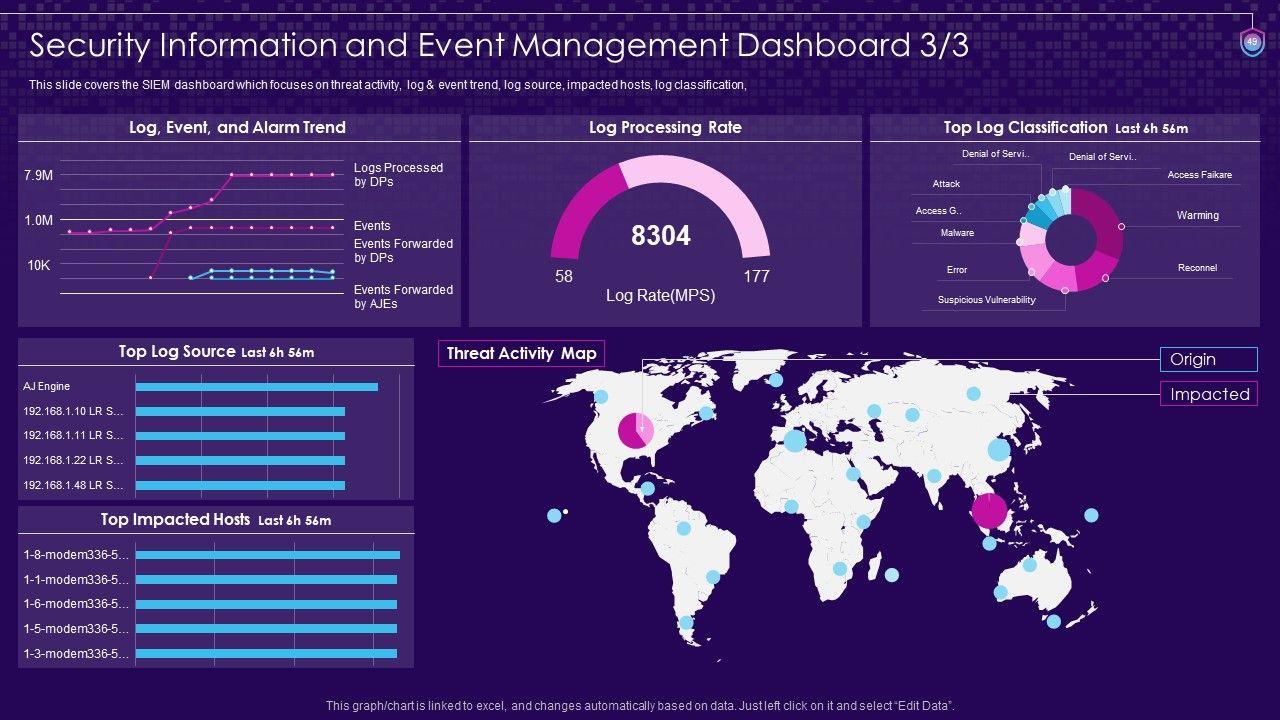
Task: Click the large blue marker over China
Action: pyautogui.click(x=998, y=450)
